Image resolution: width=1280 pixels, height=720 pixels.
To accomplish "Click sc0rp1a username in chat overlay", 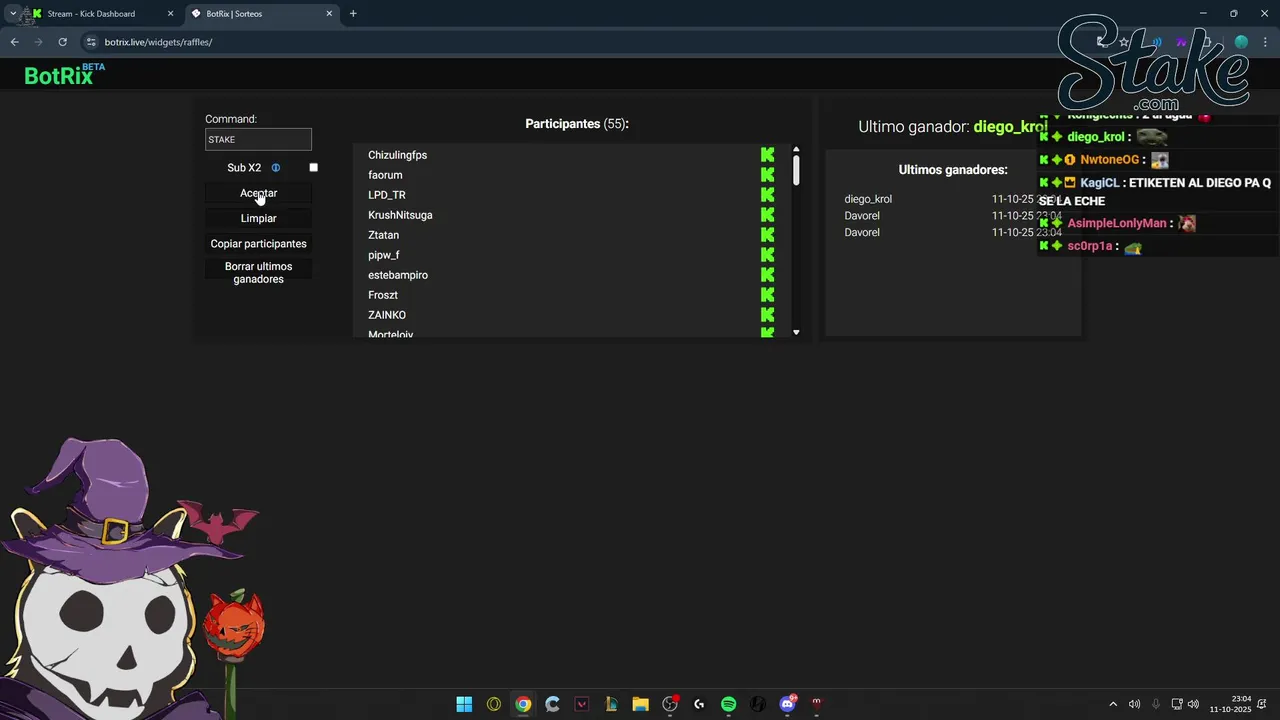I will coord(1089,246).
